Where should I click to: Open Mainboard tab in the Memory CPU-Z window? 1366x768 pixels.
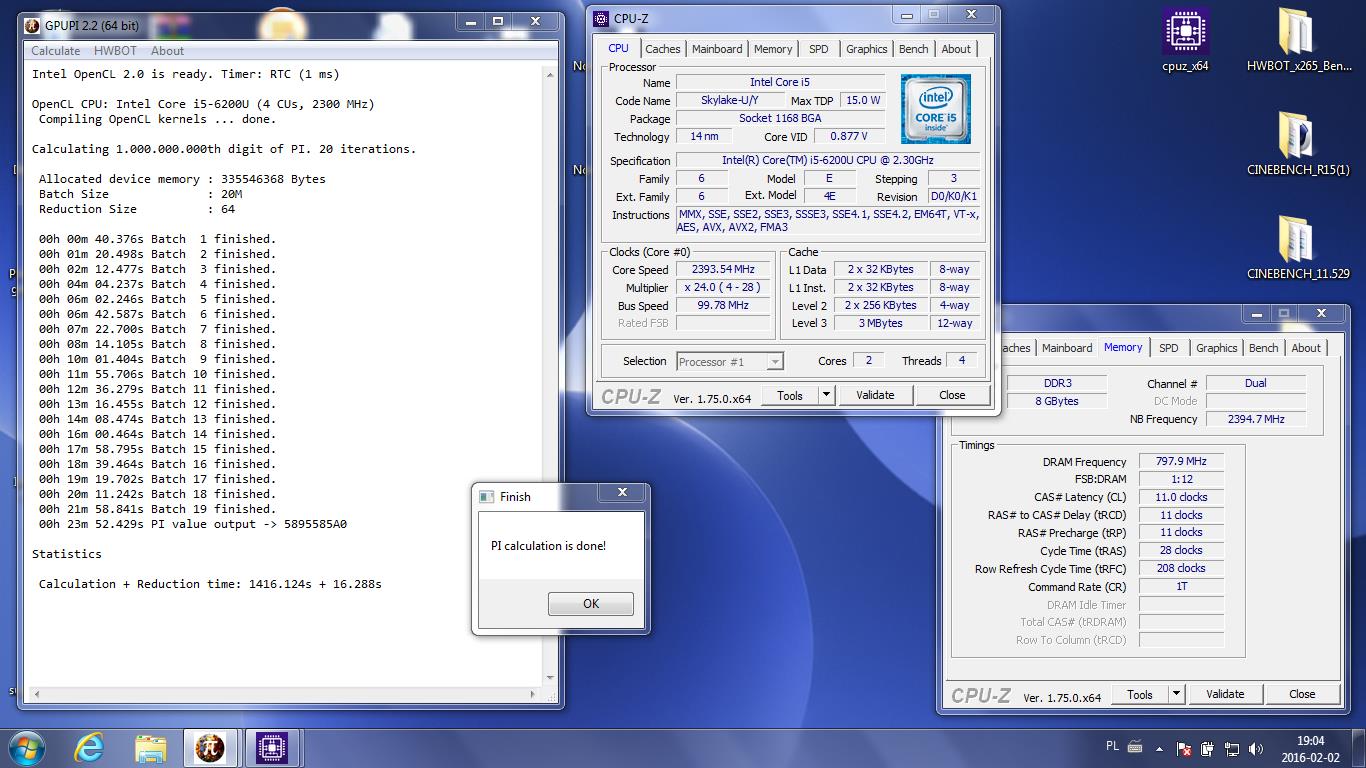click(x=1067, y=348)
